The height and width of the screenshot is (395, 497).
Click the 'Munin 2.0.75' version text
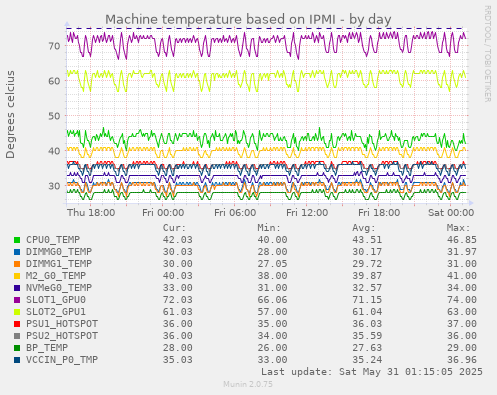(x=248, y=384)
